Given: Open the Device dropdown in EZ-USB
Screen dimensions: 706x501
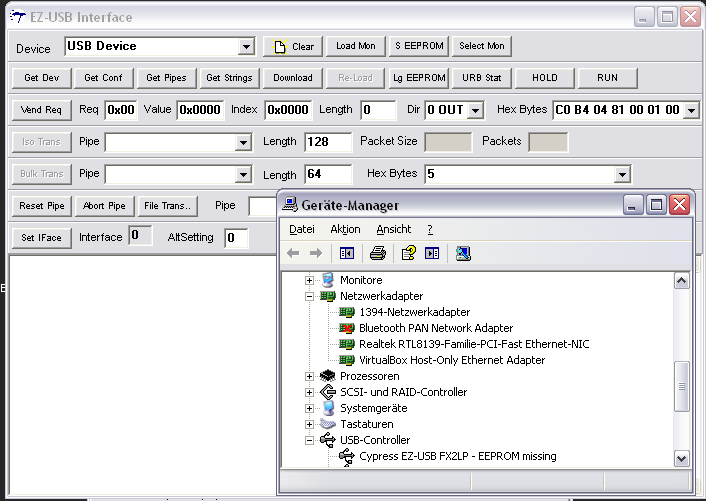Looking at the screenshot, I should 246,46.
